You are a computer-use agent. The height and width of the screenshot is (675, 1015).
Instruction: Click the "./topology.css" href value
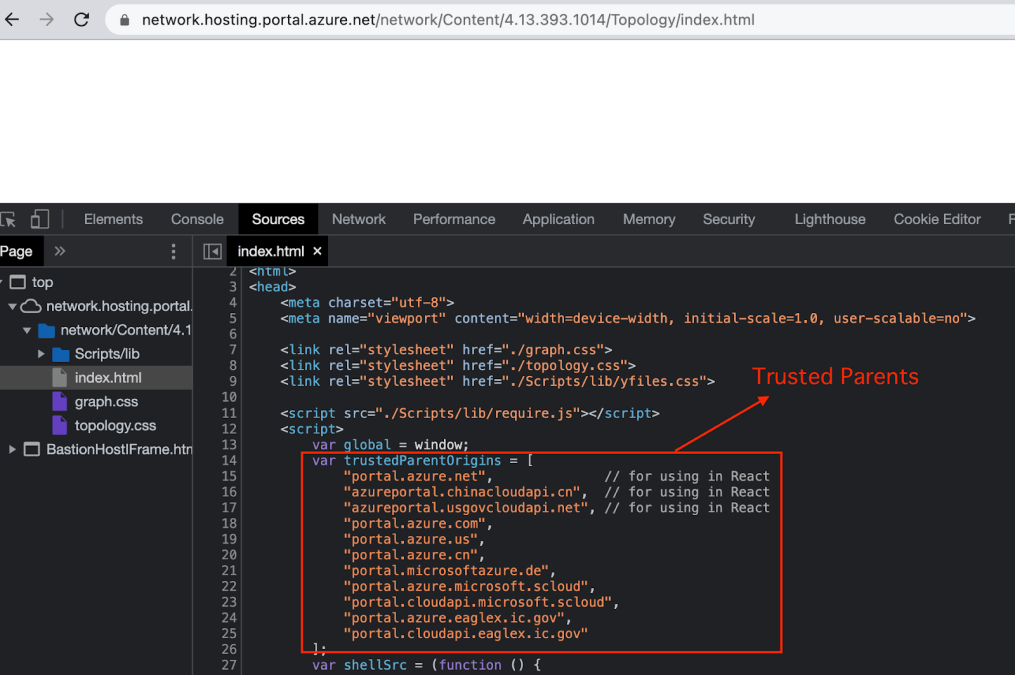564,366
